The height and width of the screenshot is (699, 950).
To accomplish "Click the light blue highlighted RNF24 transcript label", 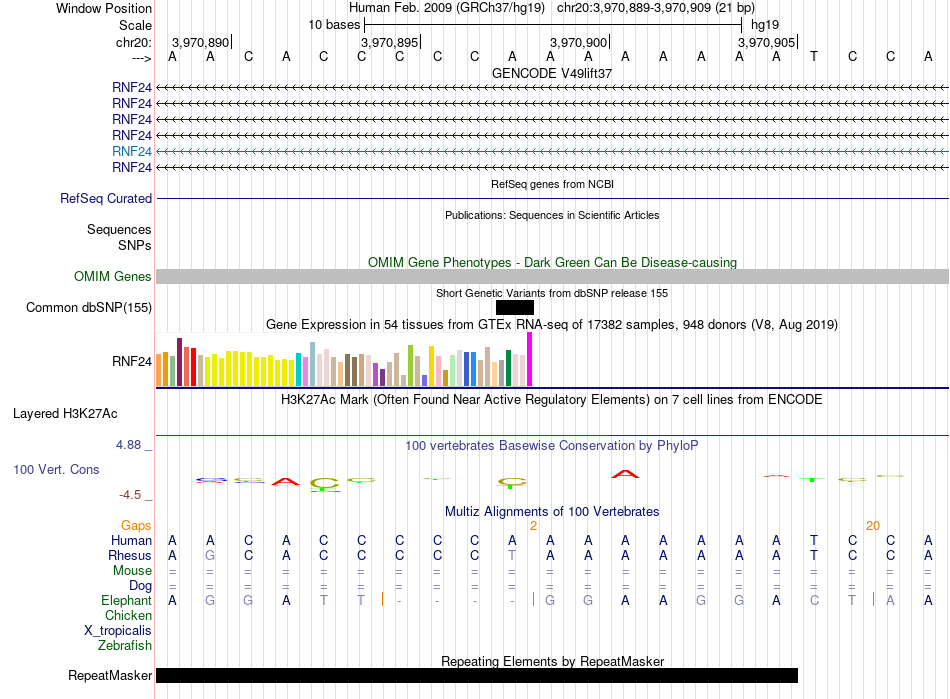I will (131, 151).
